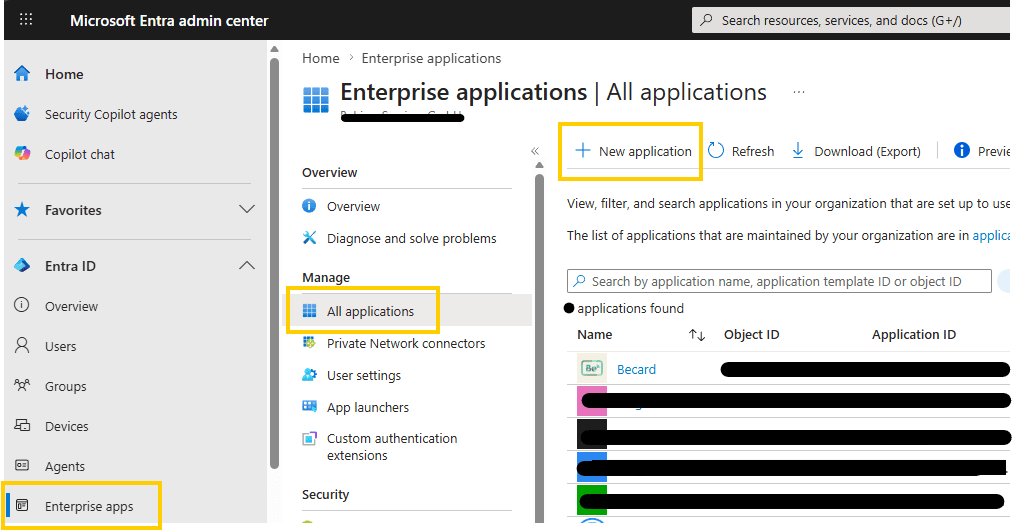The height and width of the screenshot is (531, 1012).
Task: Click the Enterprise apps icon in sidebar
Action: [x=22, y=505]
